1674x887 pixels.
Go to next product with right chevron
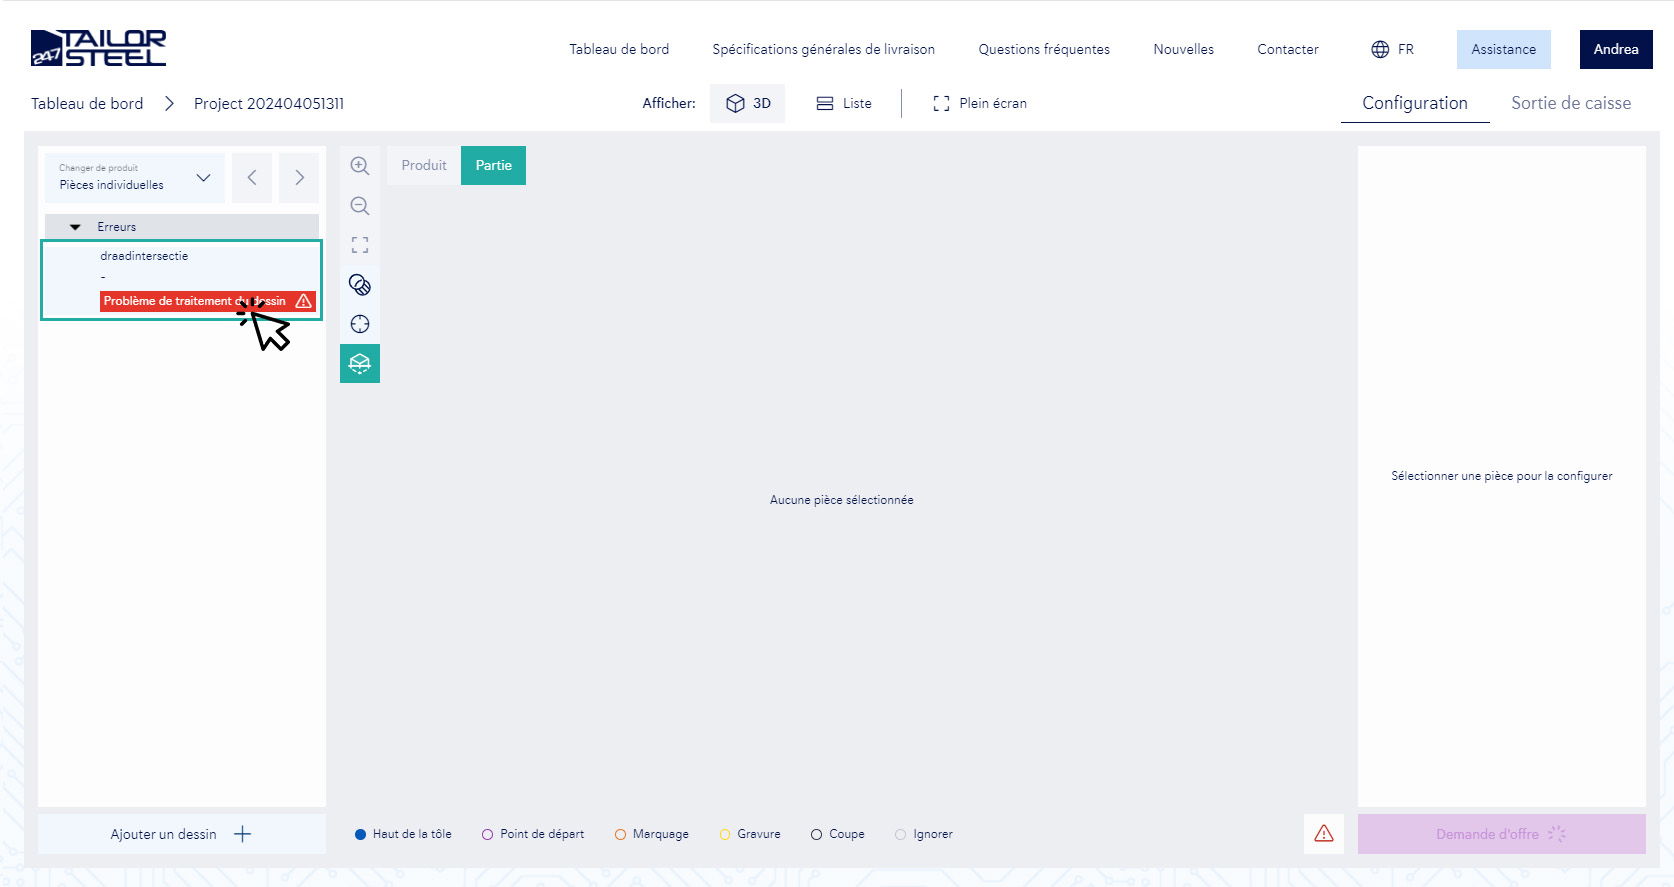299,178
